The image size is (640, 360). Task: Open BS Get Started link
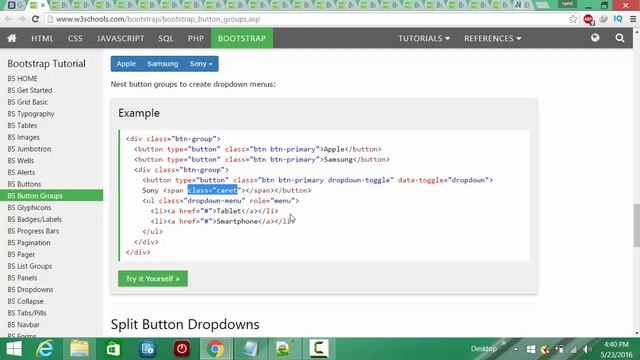(30, 90)
